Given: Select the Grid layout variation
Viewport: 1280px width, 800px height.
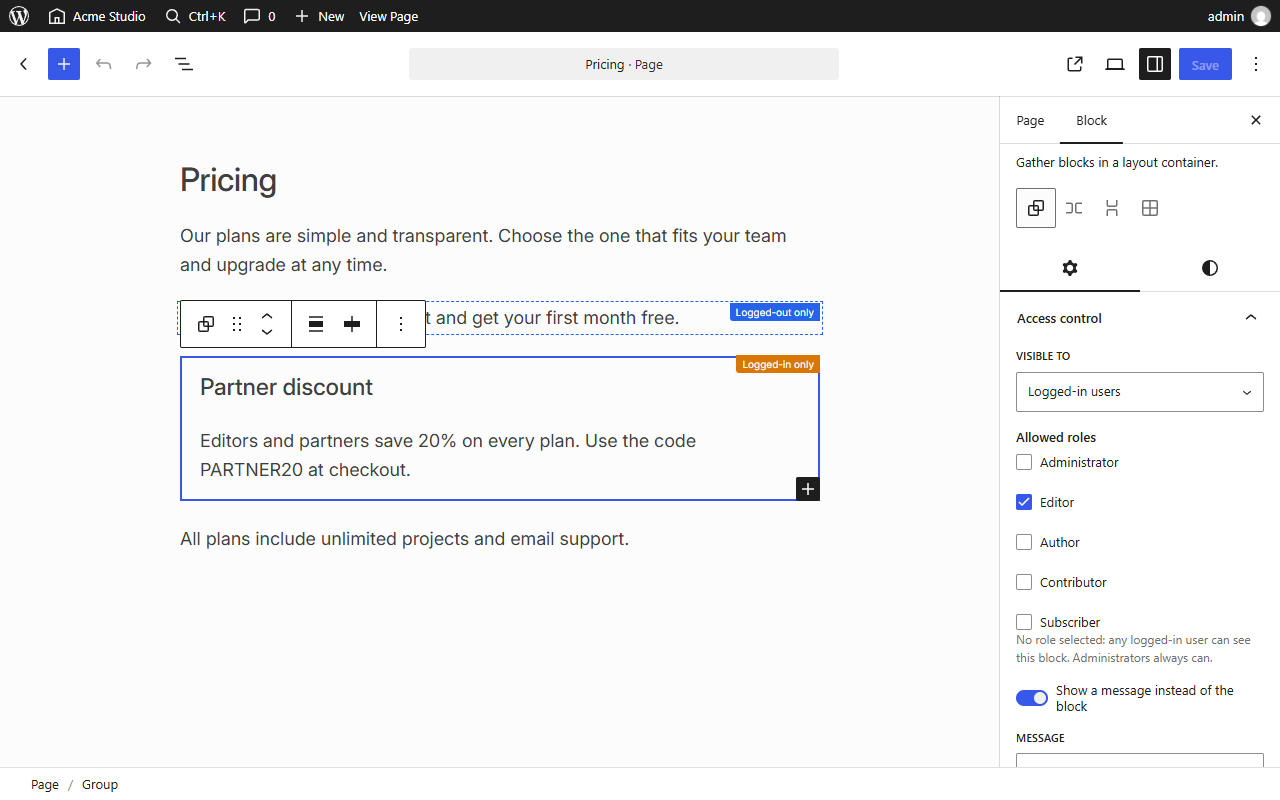Looking at the screenshot, I should 1150,208.
